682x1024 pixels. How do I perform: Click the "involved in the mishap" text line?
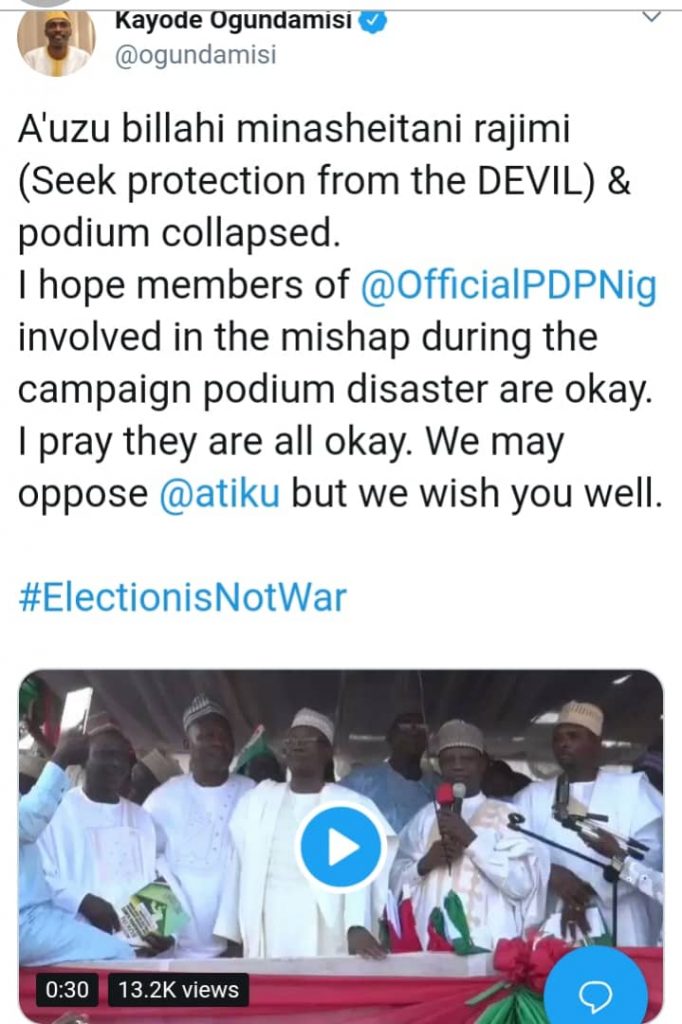(x=307, y=338)
